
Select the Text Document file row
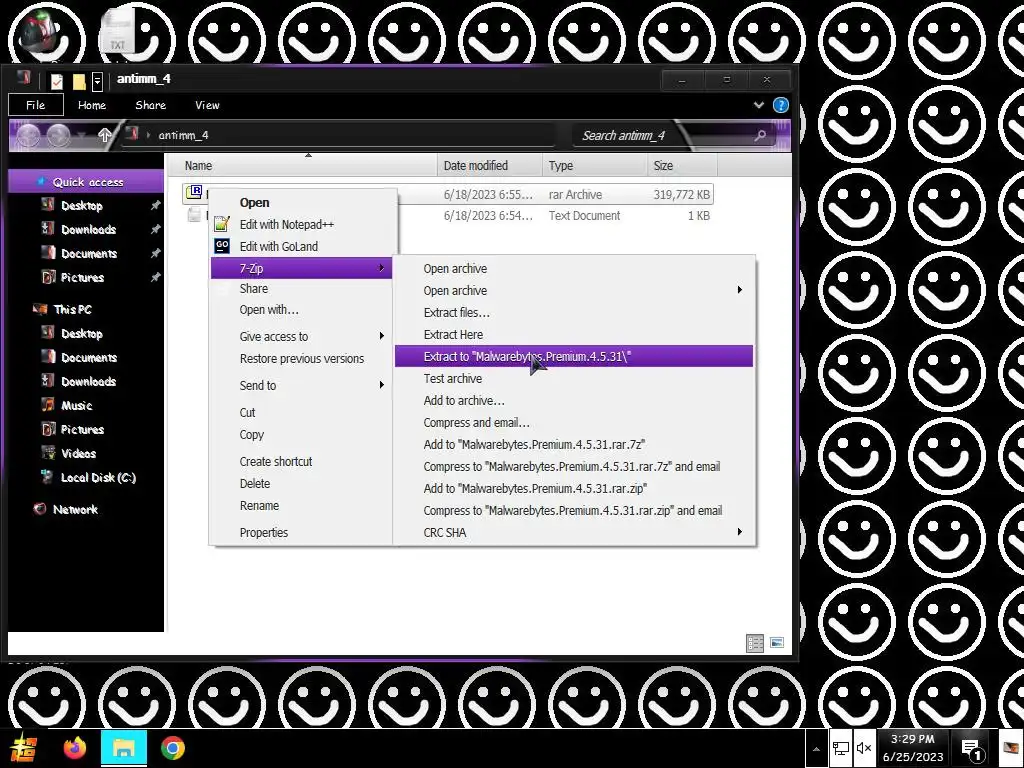coord(447,216)
